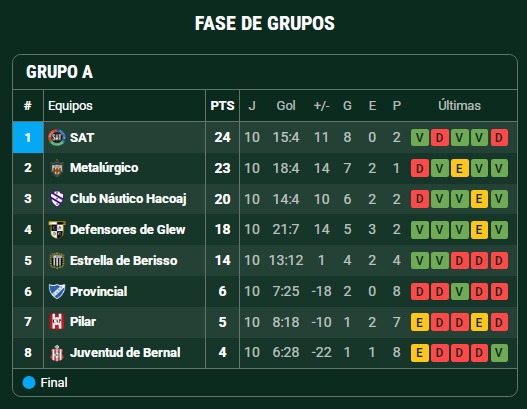527x409 pixels.
Task: Open the Defensores de Glew team link
Action: pyautogui.click(x=127, y=230)
